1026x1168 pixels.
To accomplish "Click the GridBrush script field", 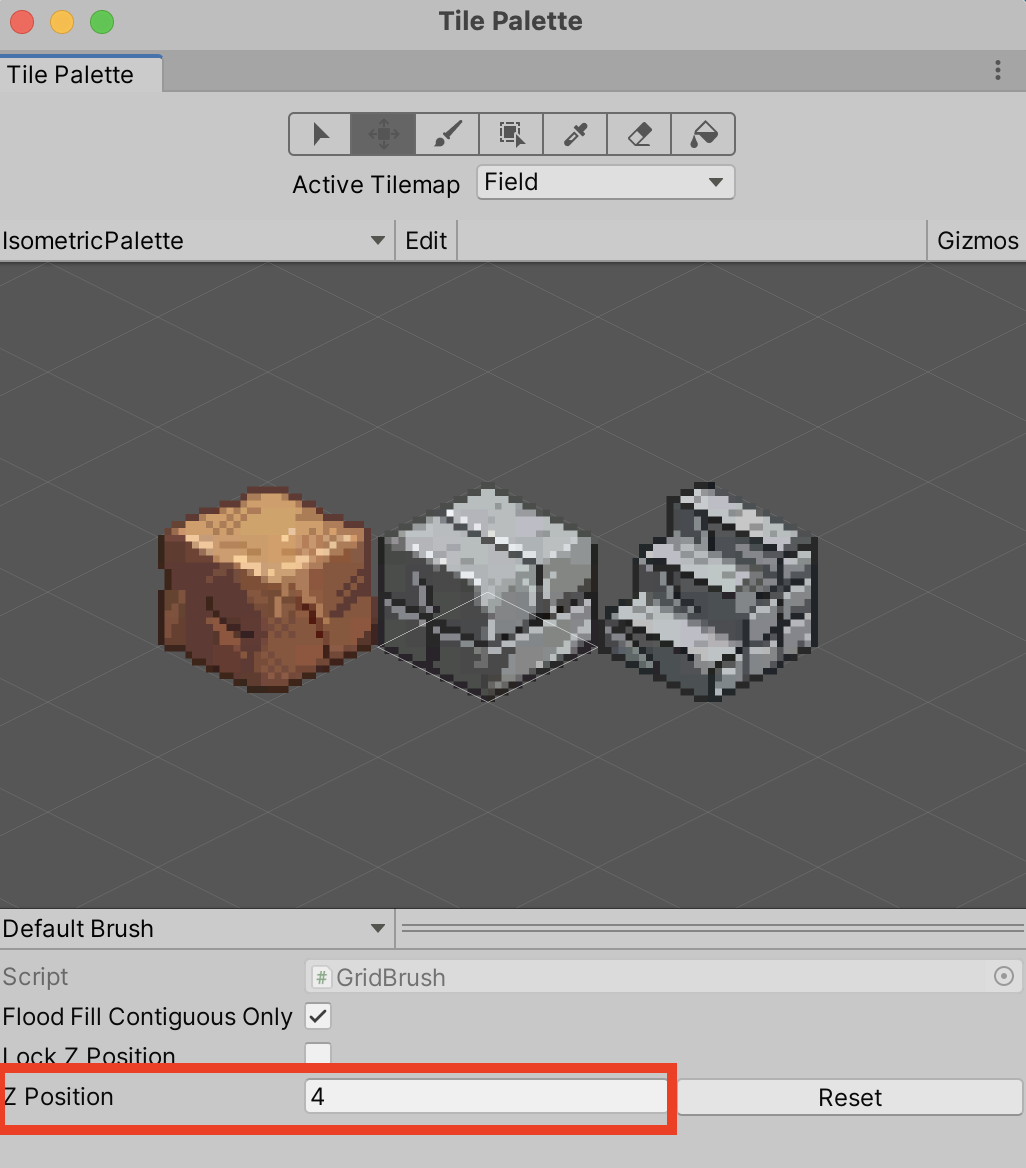I will (663, 977).
